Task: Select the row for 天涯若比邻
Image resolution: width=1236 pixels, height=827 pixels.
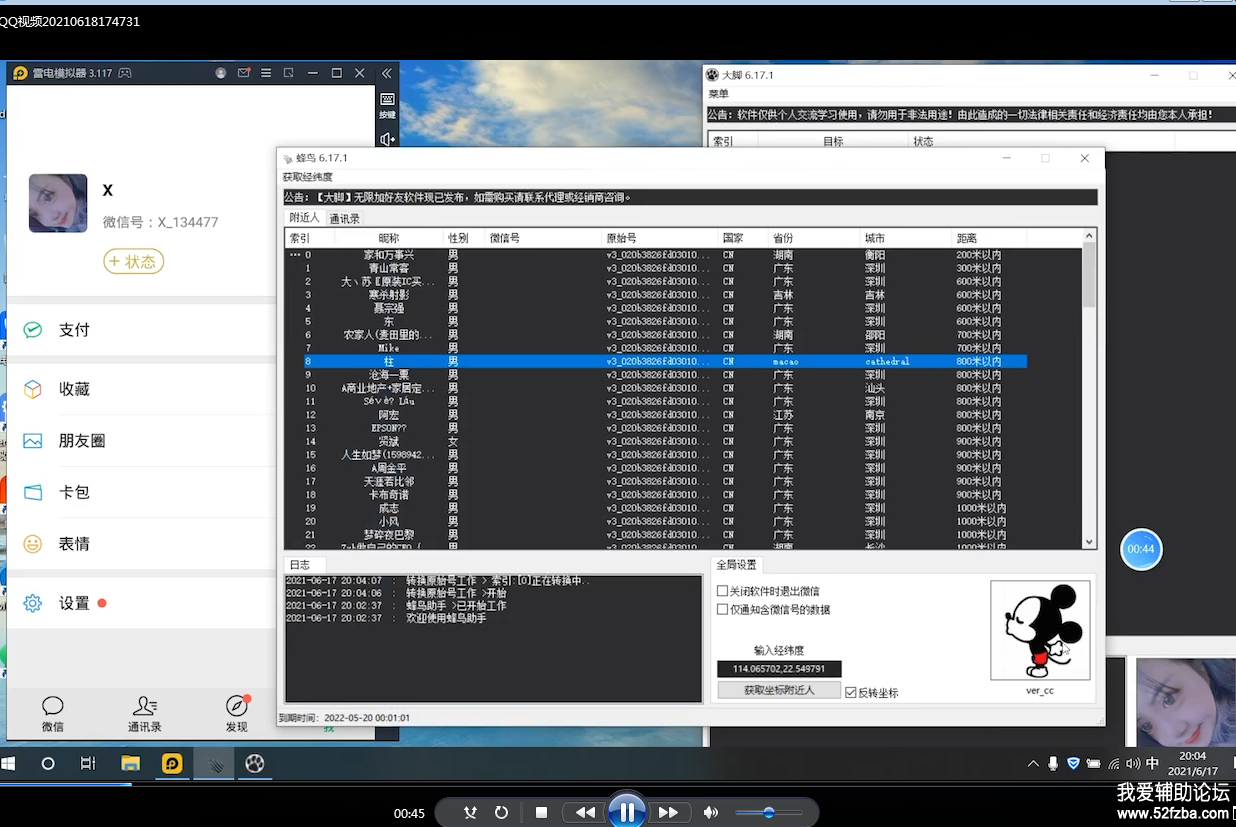Action: (656, 481)
